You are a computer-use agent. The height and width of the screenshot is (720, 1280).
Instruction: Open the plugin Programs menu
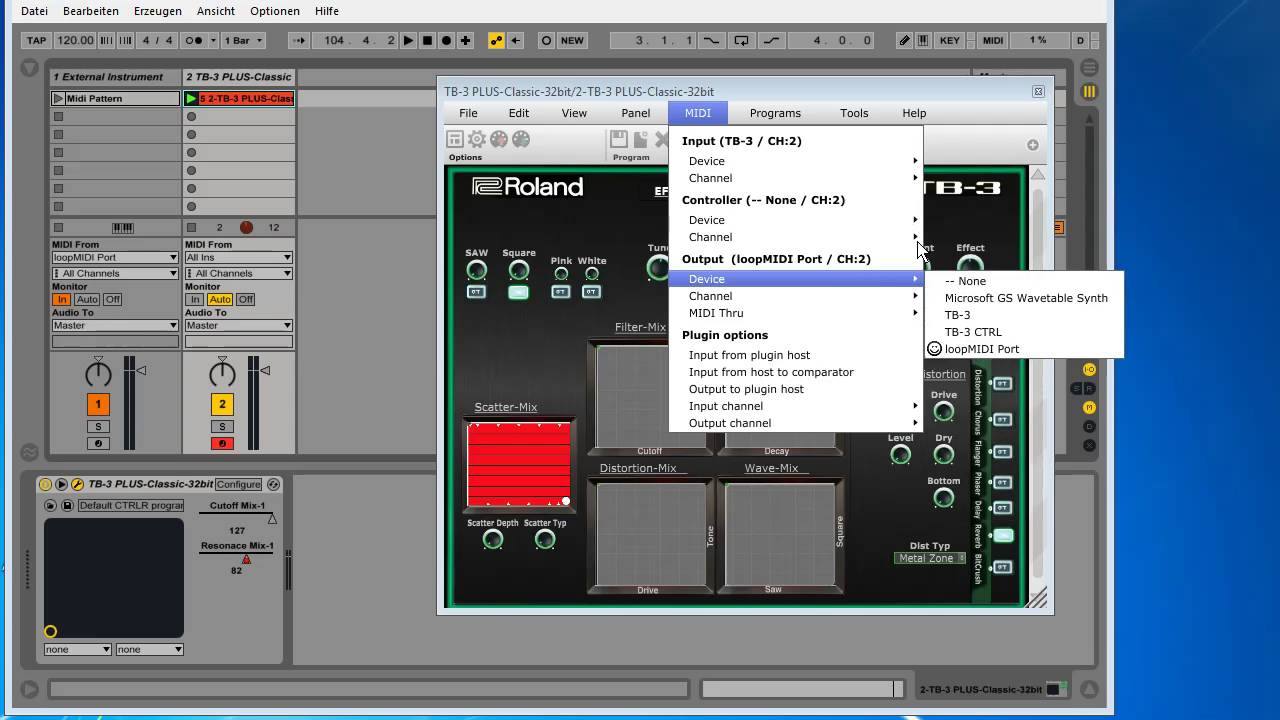775,113
